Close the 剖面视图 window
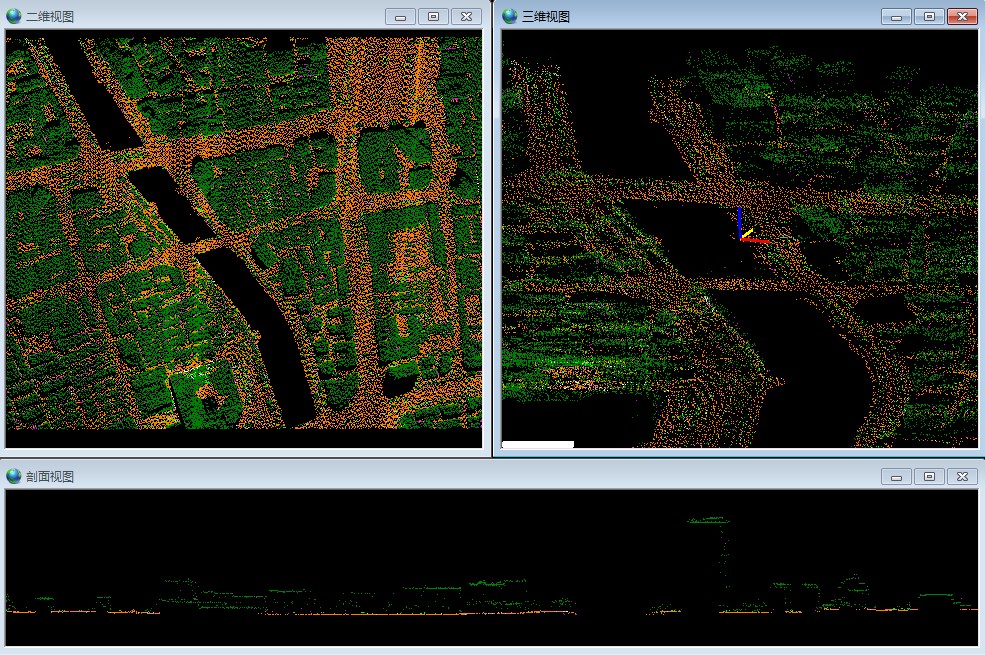The width and height of the screenshot is (985, 655). tap(962, 477)
